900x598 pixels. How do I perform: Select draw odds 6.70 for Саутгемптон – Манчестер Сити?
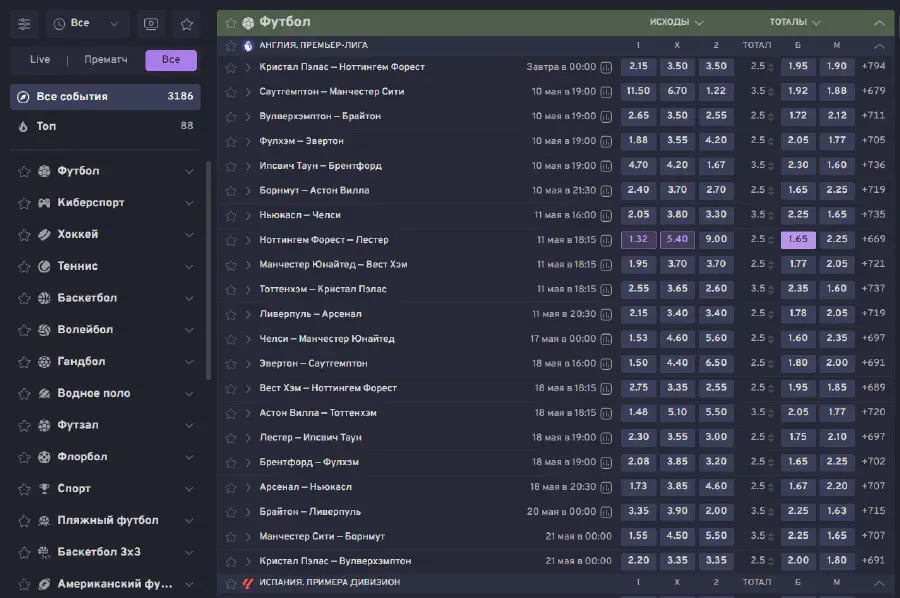point(677,91)
